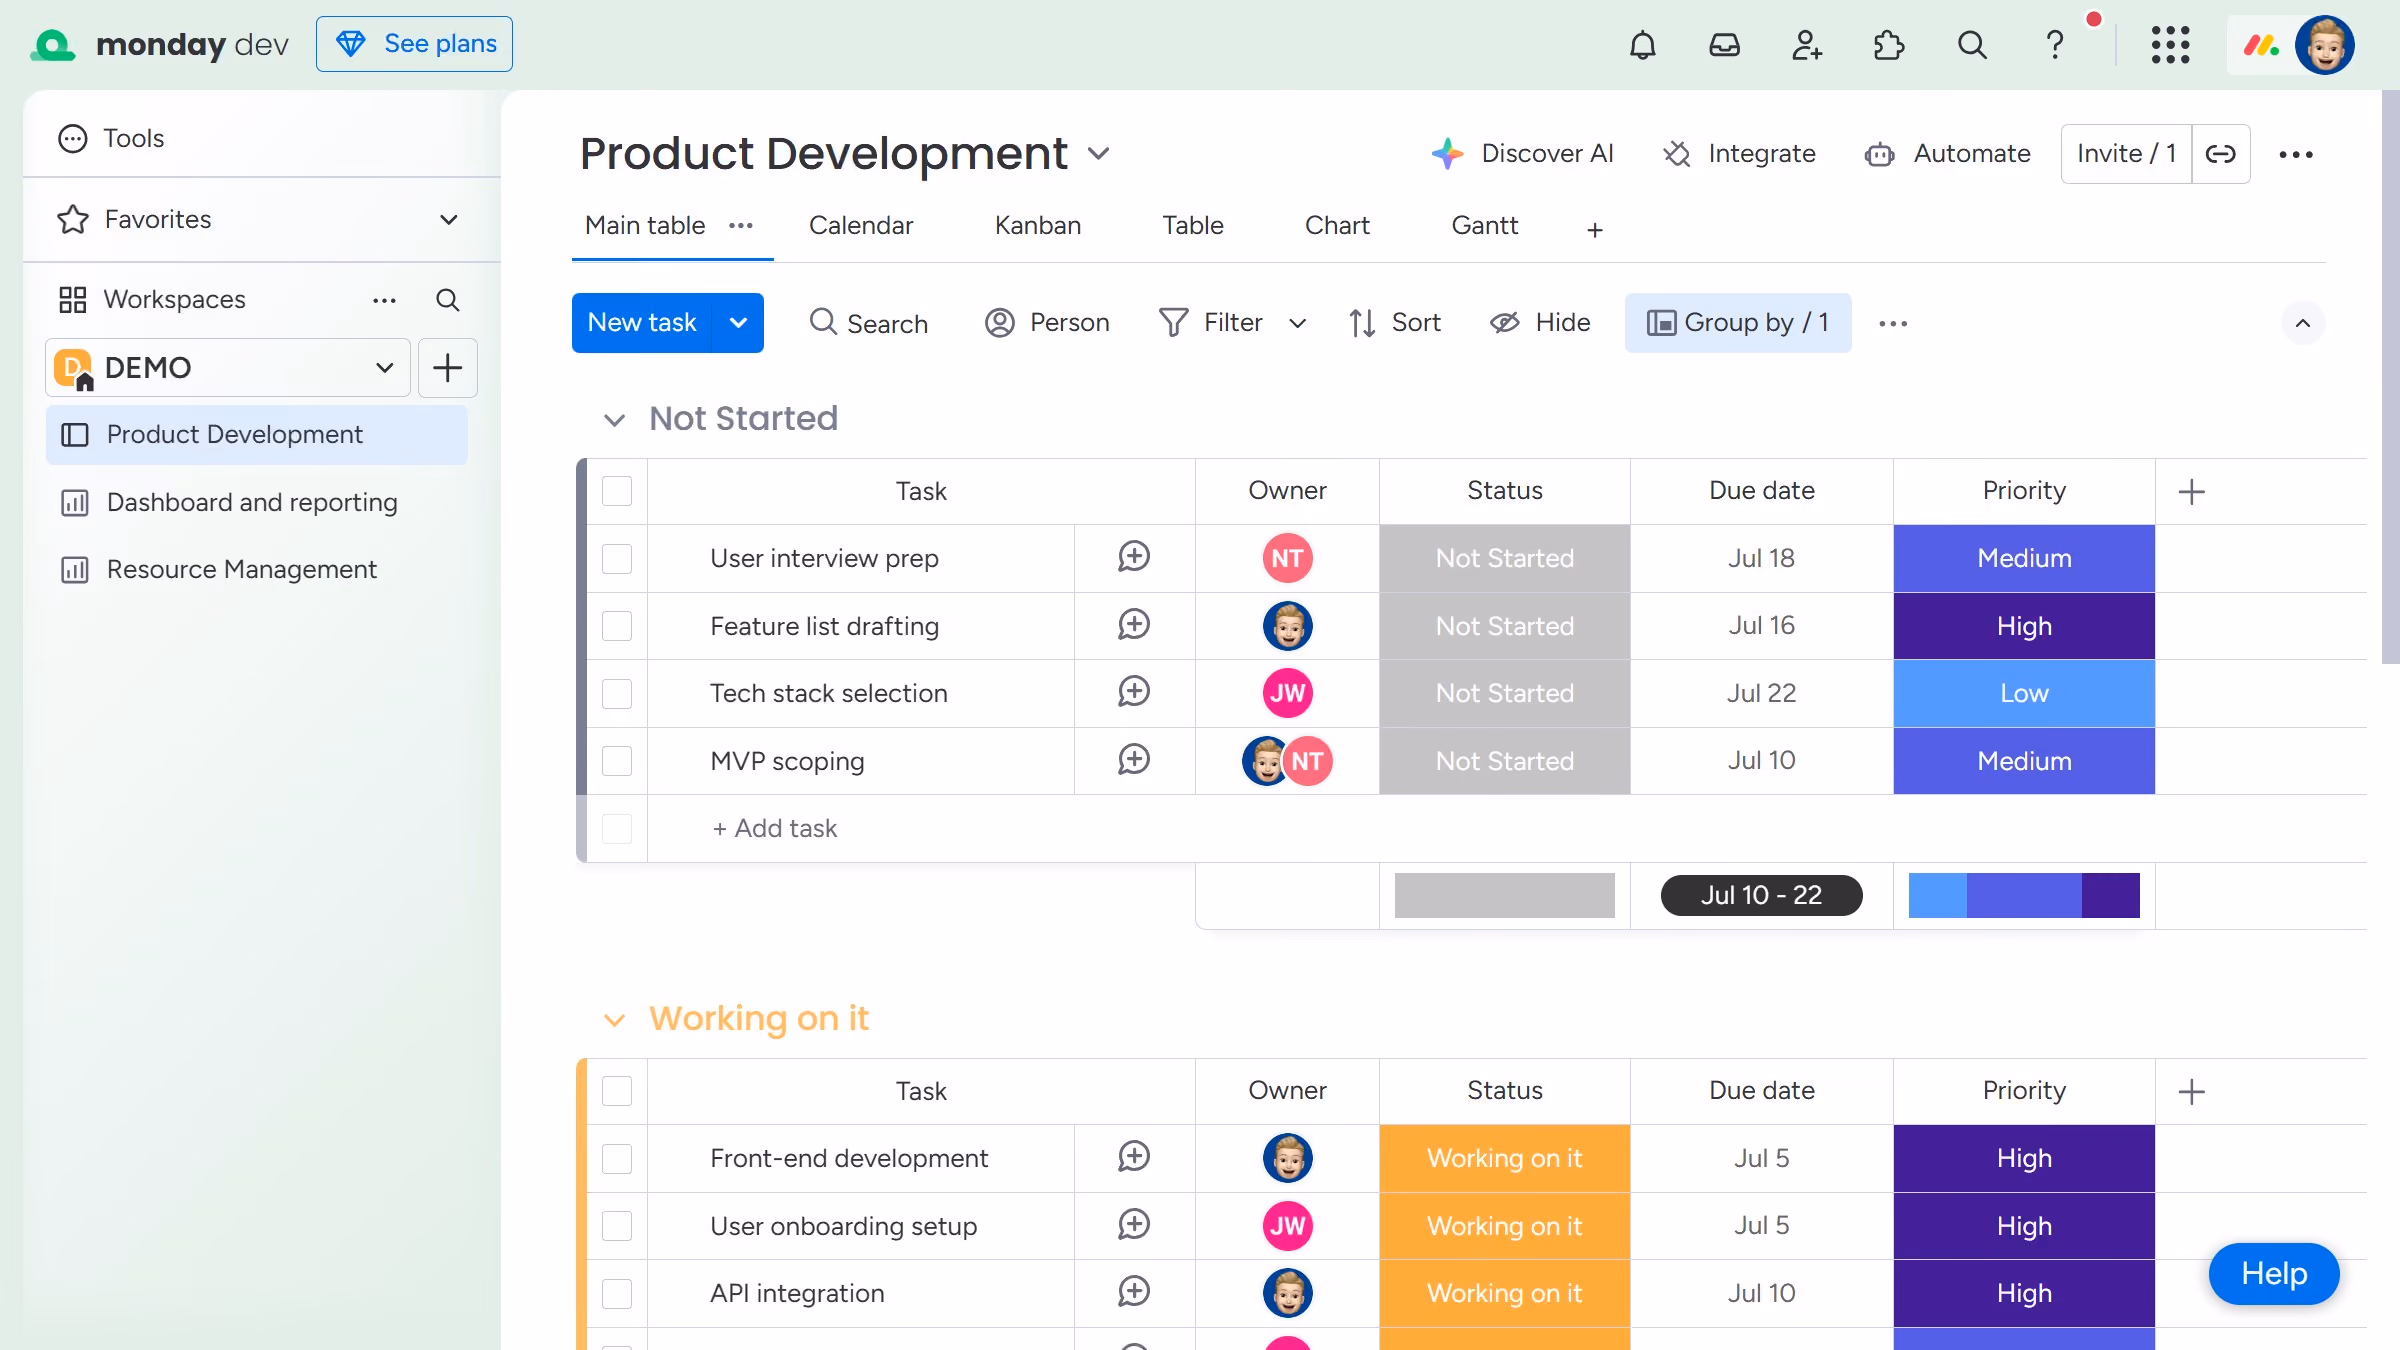This screenshot has height=1350, width=2400.
Task: Add a column in Not Started group
Action: 2191,491
